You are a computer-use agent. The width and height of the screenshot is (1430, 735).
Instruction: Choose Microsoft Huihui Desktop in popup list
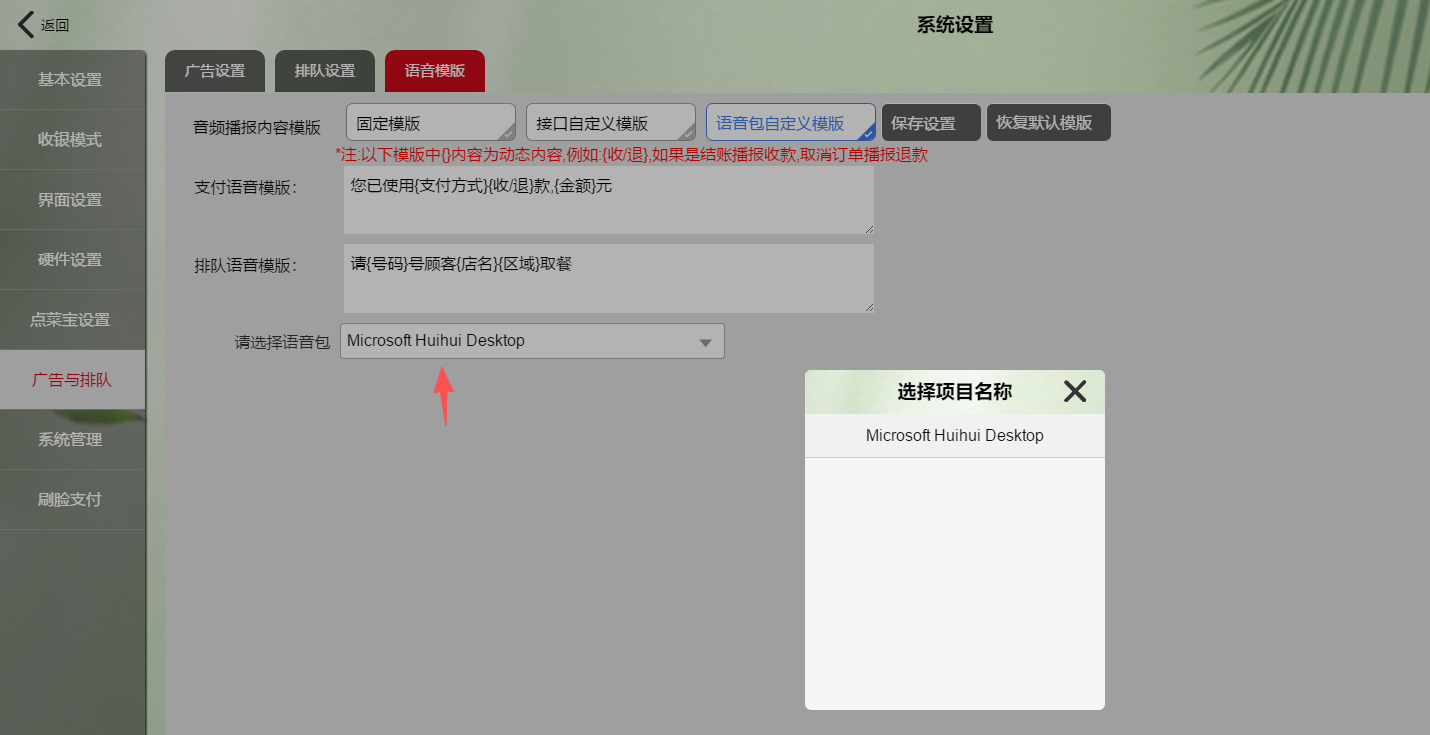point(954,436)
